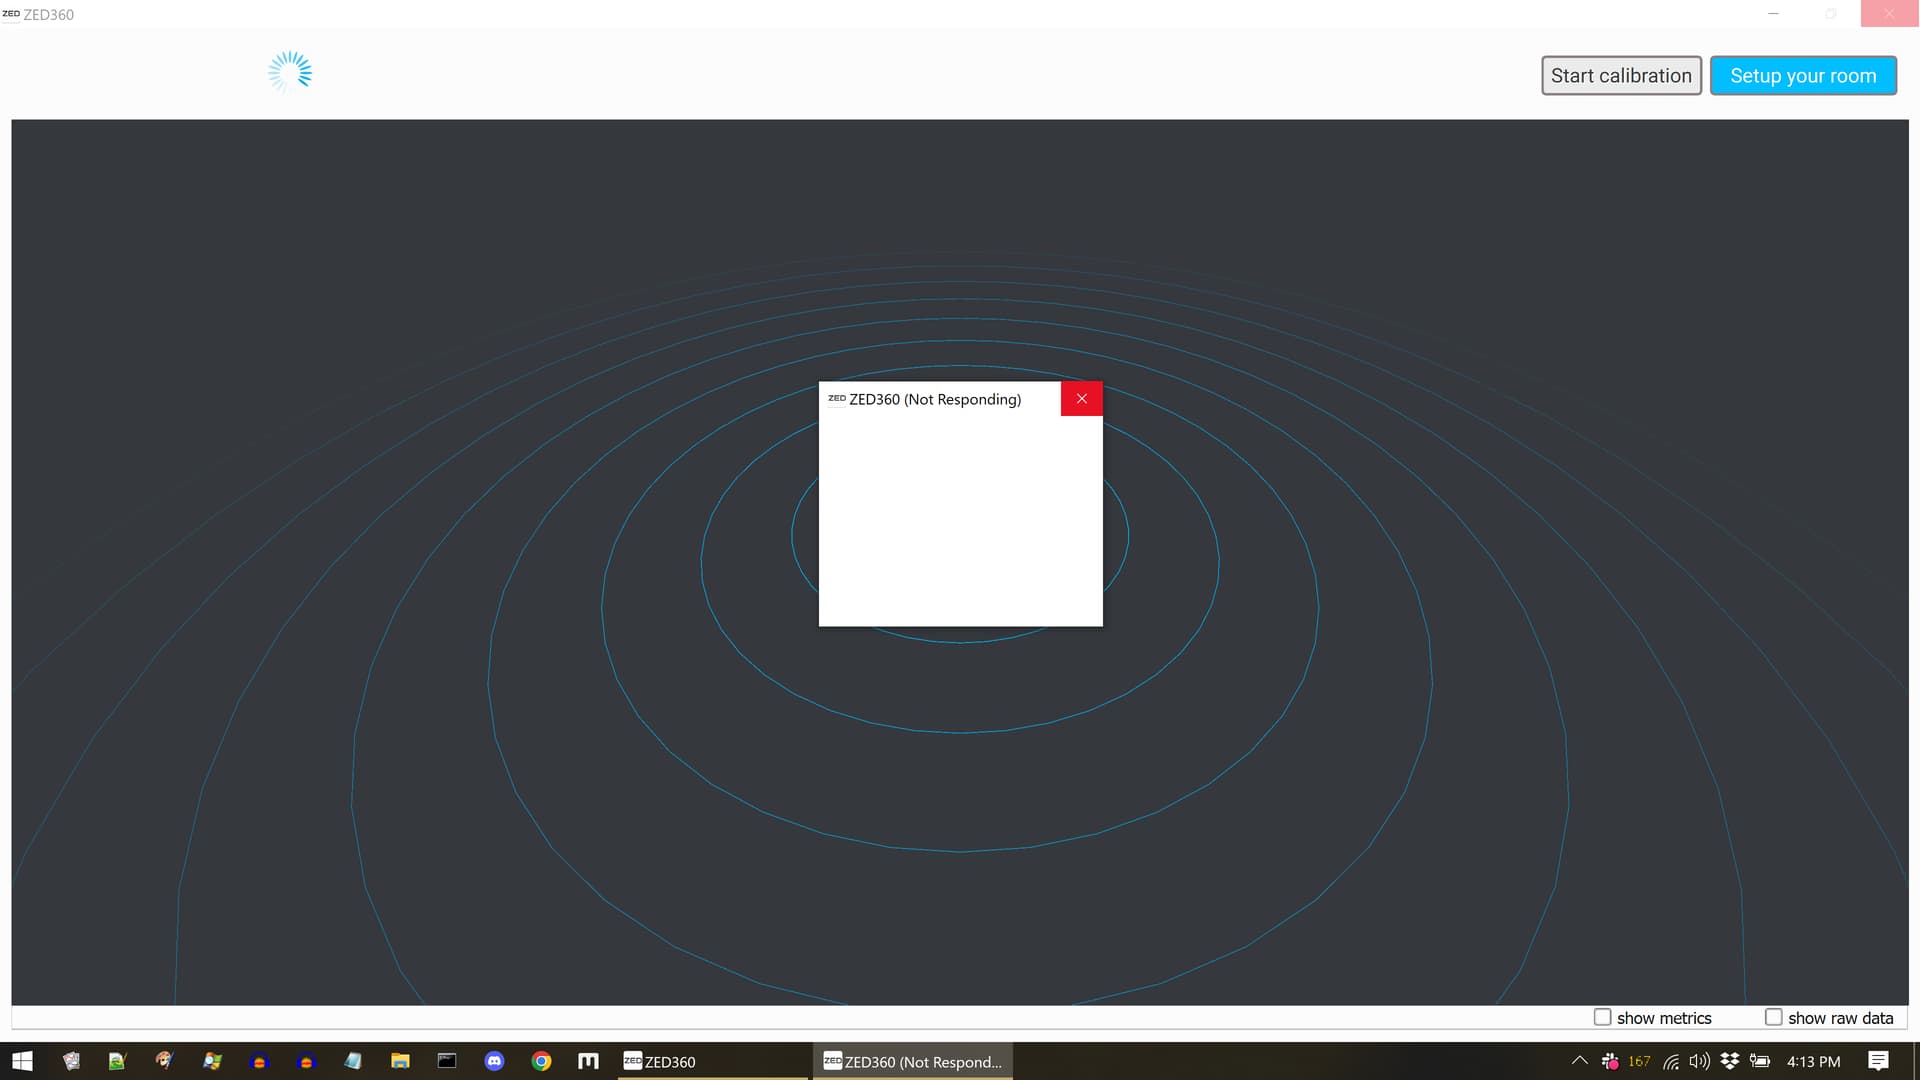Open the 4:13 PM clock calendar
The image size is (1920, 1080).
pyautogui.click(x=1813, y=1061)
